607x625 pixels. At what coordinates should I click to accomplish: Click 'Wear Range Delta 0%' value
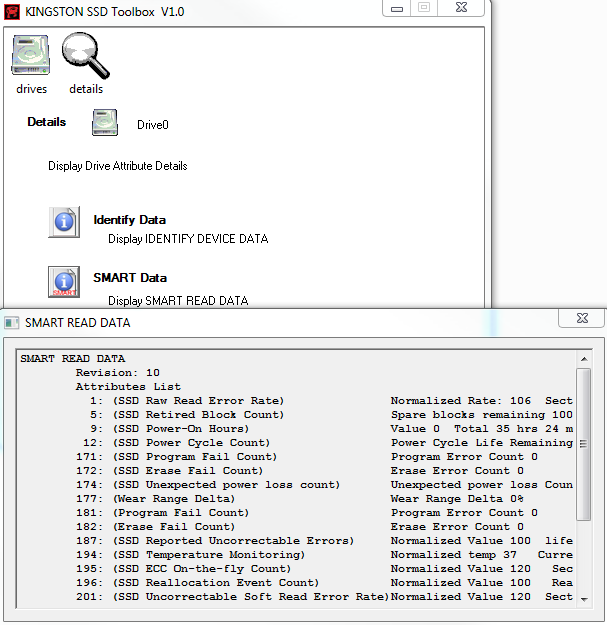457,499
